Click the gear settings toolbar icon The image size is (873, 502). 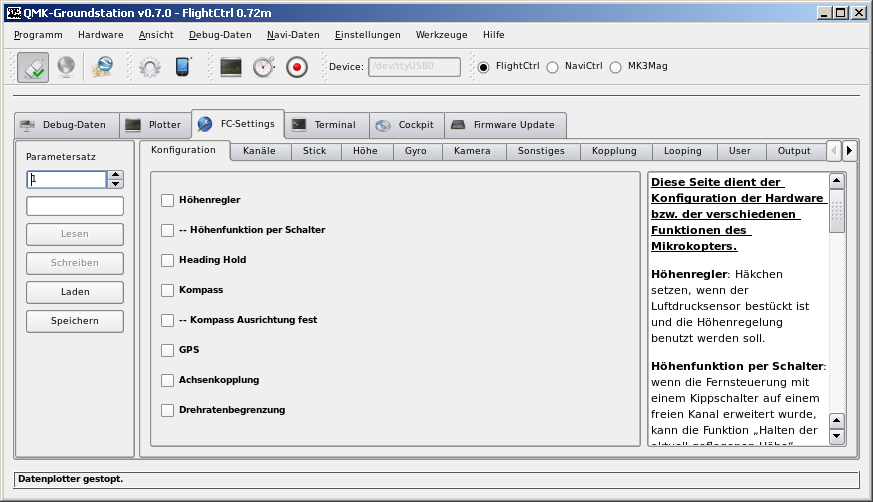point(150,67)
